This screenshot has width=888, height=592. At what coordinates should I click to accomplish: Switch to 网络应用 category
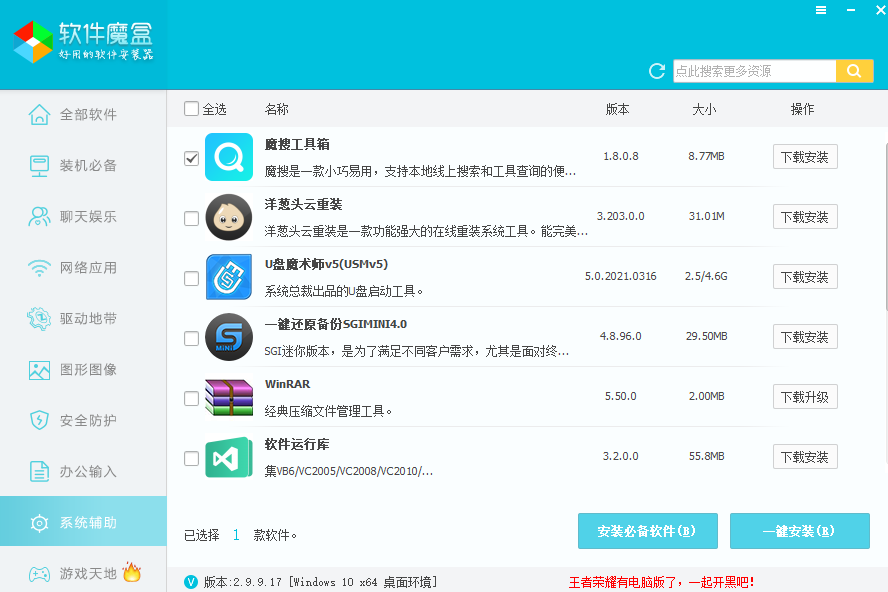tap(83, 267)
